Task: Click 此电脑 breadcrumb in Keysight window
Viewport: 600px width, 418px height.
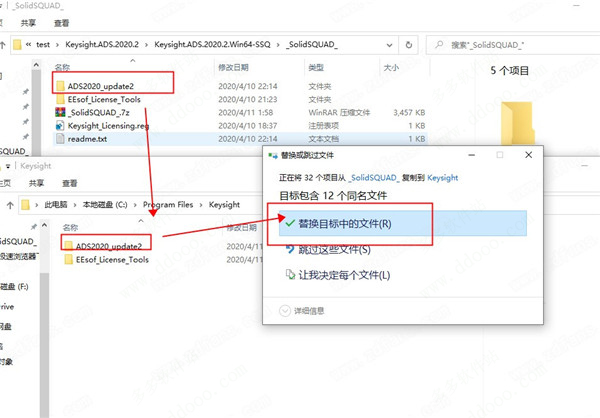Action: (x=56, y=205)
